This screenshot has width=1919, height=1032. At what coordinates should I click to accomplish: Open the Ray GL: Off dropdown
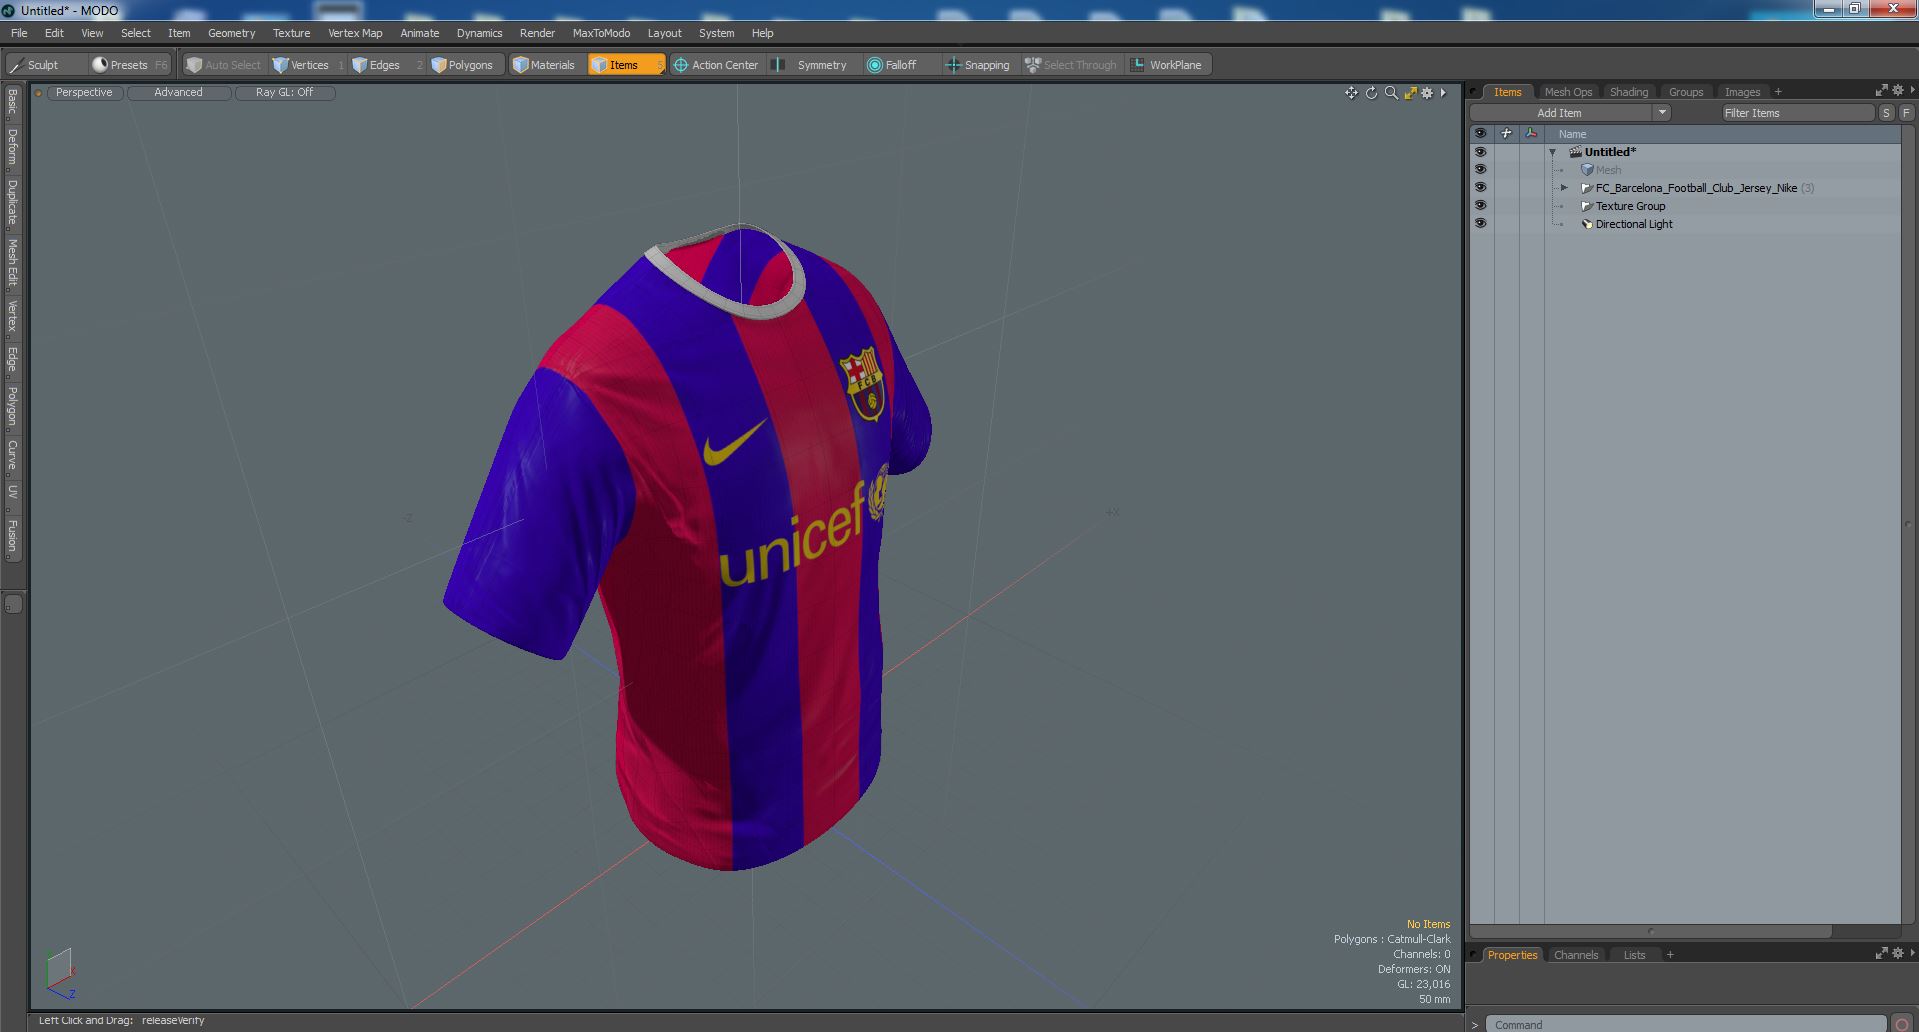click(x=284, y=92)
